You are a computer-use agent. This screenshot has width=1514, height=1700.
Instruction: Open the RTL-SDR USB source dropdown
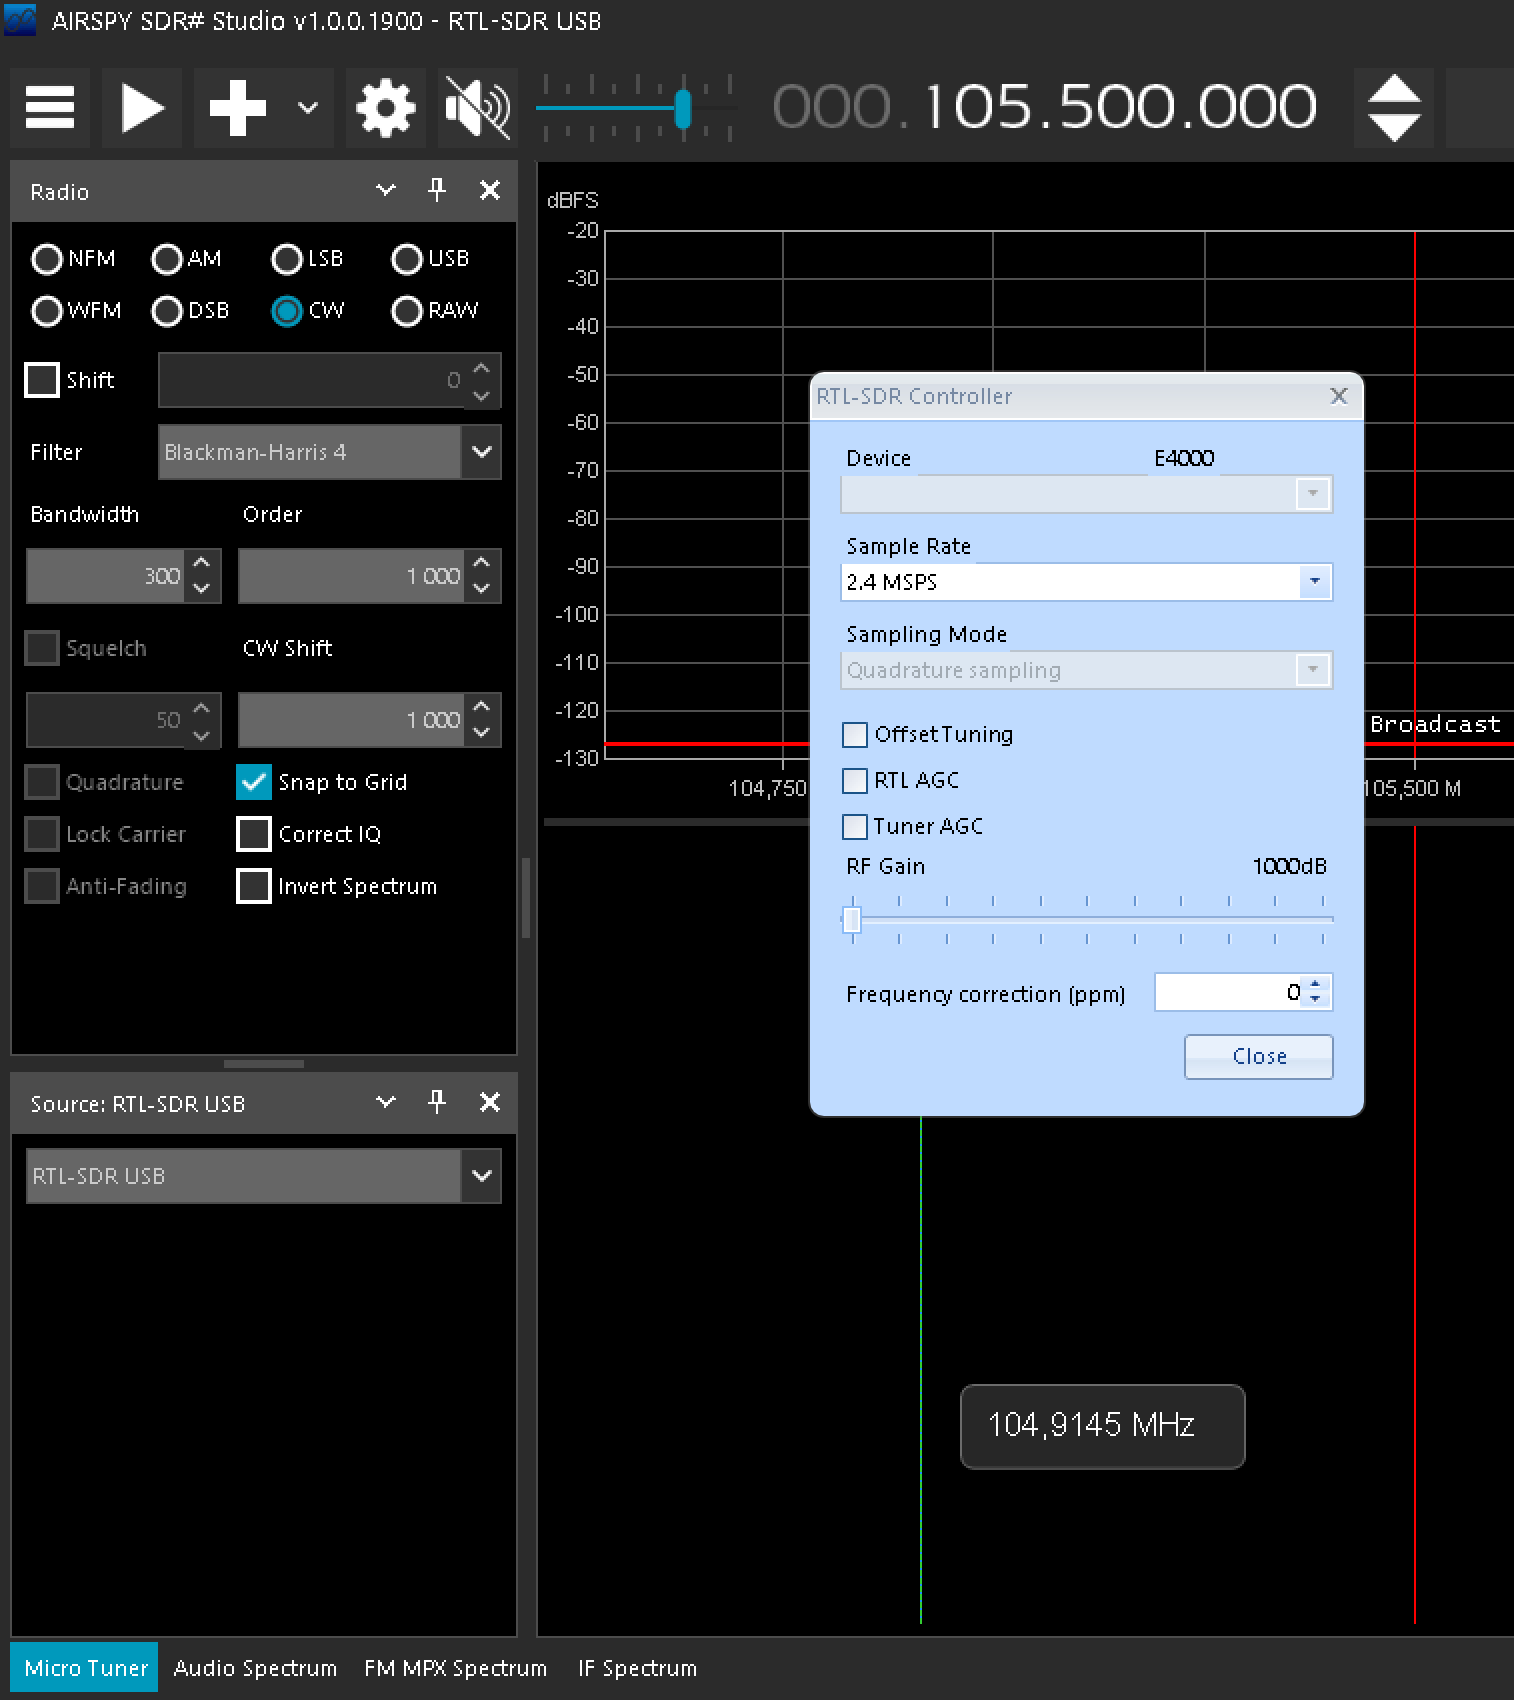pyautogui.click(x=481, y=1176)
